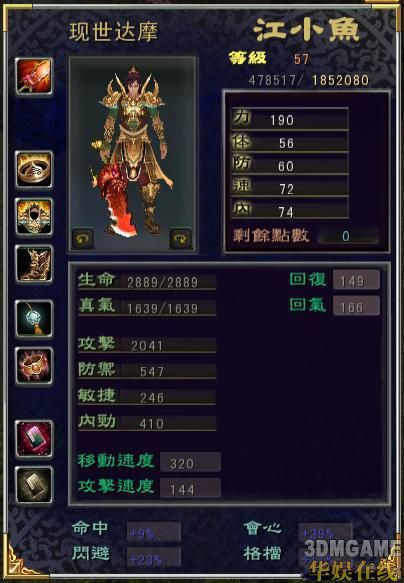Click the 防 defense stat showing 60
Screen dimensions: 404x583
click(x=289, y=164)
